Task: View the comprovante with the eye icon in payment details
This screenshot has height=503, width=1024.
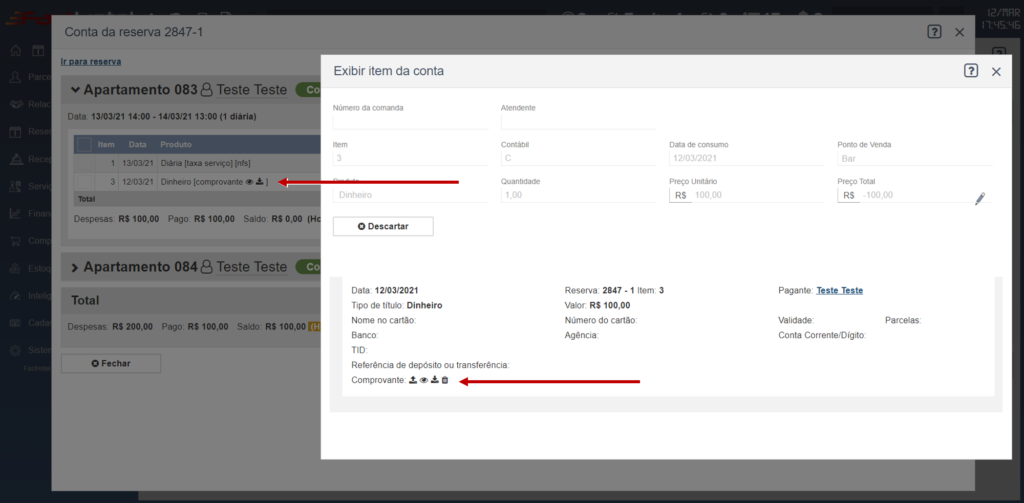Action: [x=424, y=381]
